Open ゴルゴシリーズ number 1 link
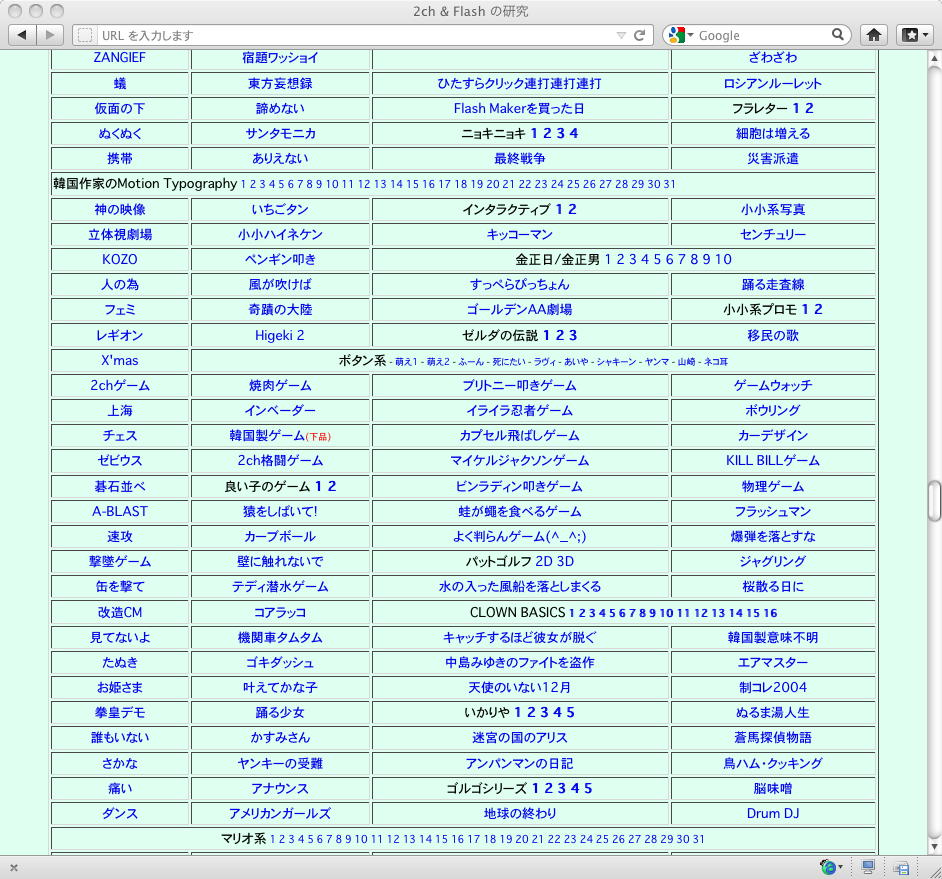 tap(535, 788)
